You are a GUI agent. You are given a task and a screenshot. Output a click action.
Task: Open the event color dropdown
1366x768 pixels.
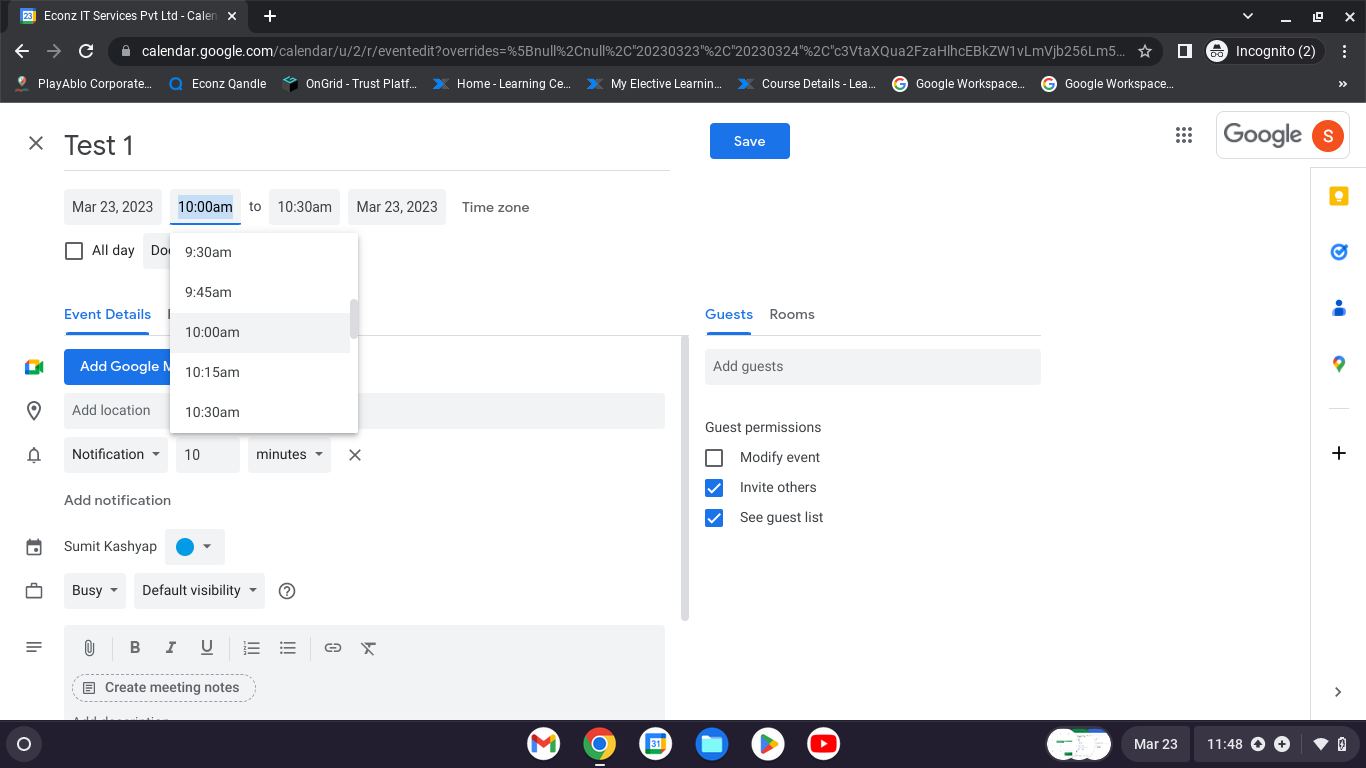(x=195, y=547)
